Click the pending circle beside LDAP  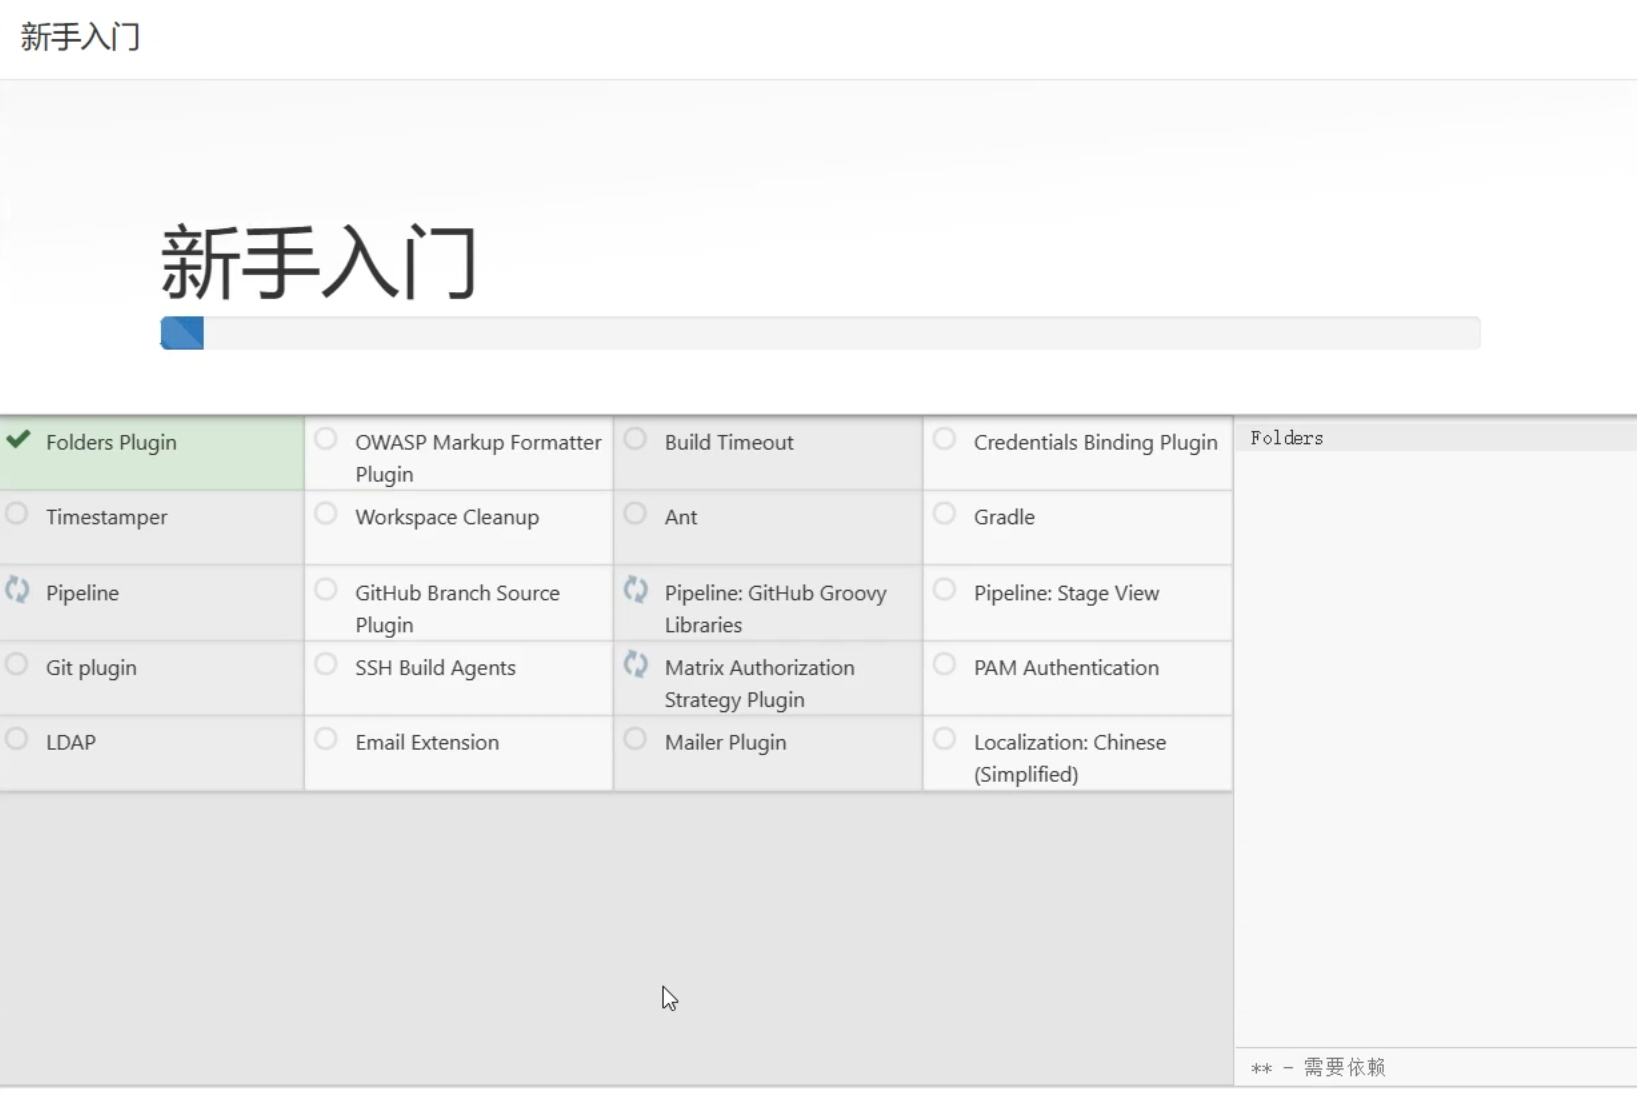point(16,739)
